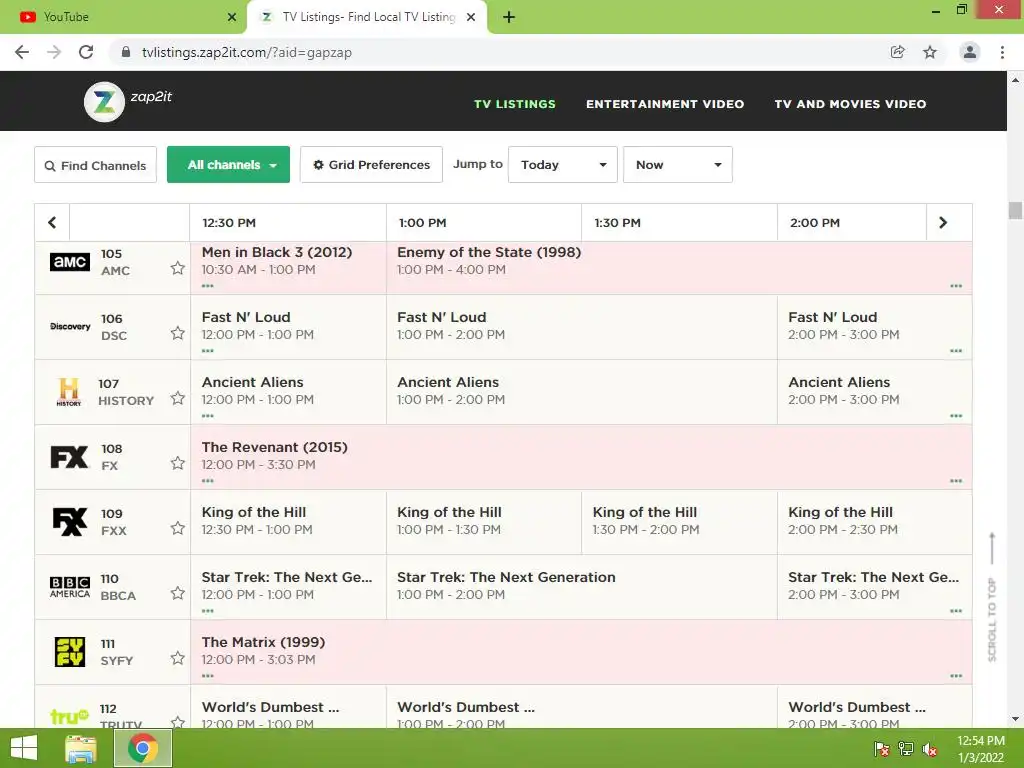Image resolution: width=1024 pixels, height=768 pixels.
Task: Favorite AMC channel with star
Action: (x=178, y=268)
